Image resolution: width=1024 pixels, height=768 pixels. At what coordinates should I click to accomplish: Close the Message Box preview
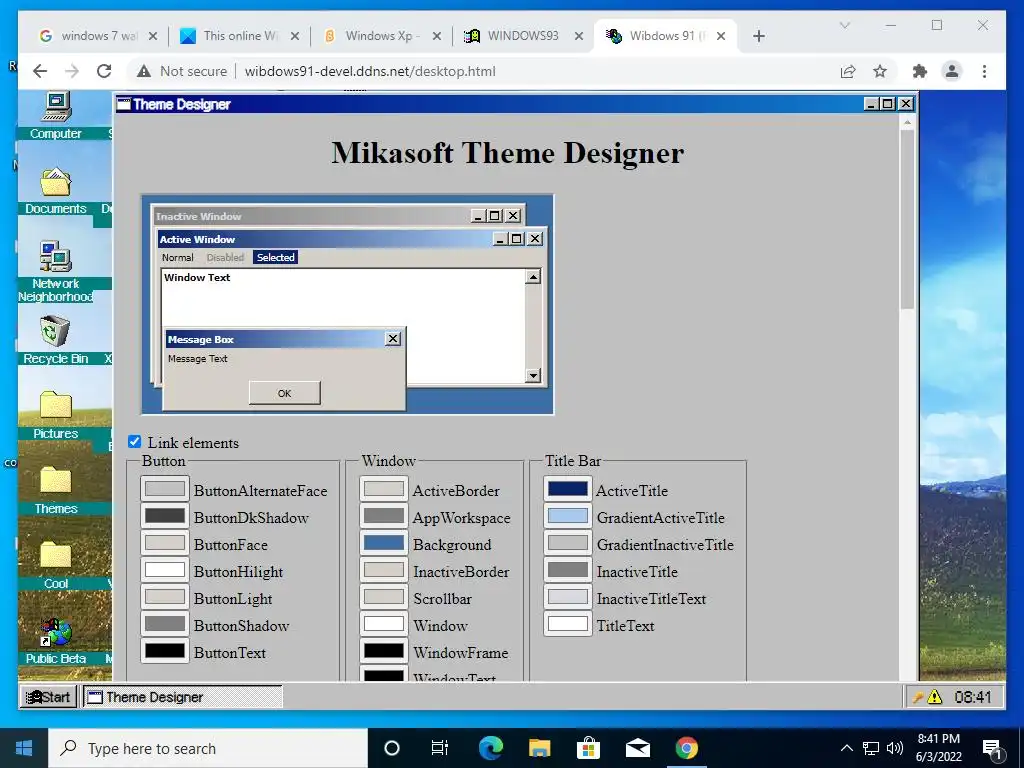coord(392,338)
